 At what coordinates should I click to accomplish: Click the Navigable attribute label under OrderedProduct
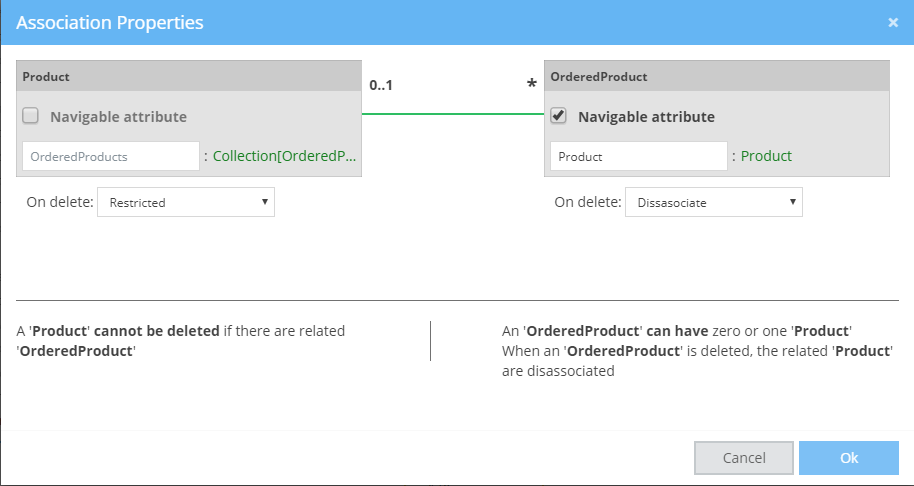tap(646, 117)
